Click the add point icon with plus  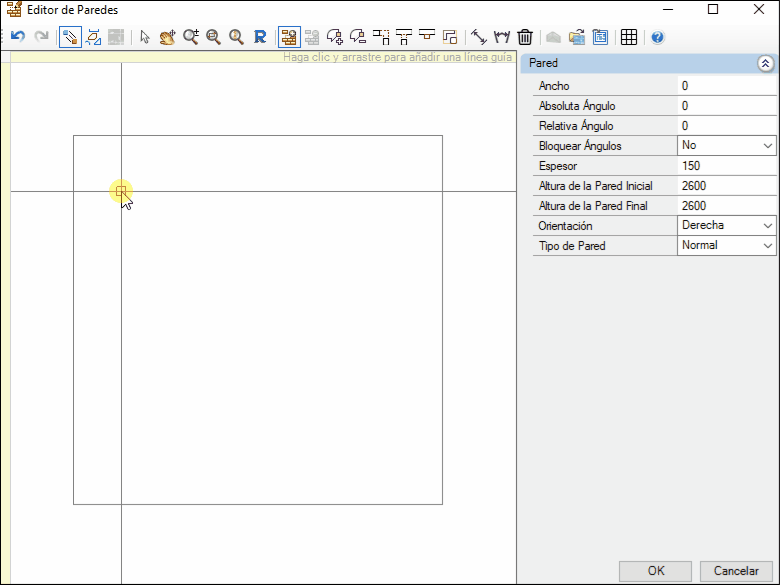tap(335, 37)
